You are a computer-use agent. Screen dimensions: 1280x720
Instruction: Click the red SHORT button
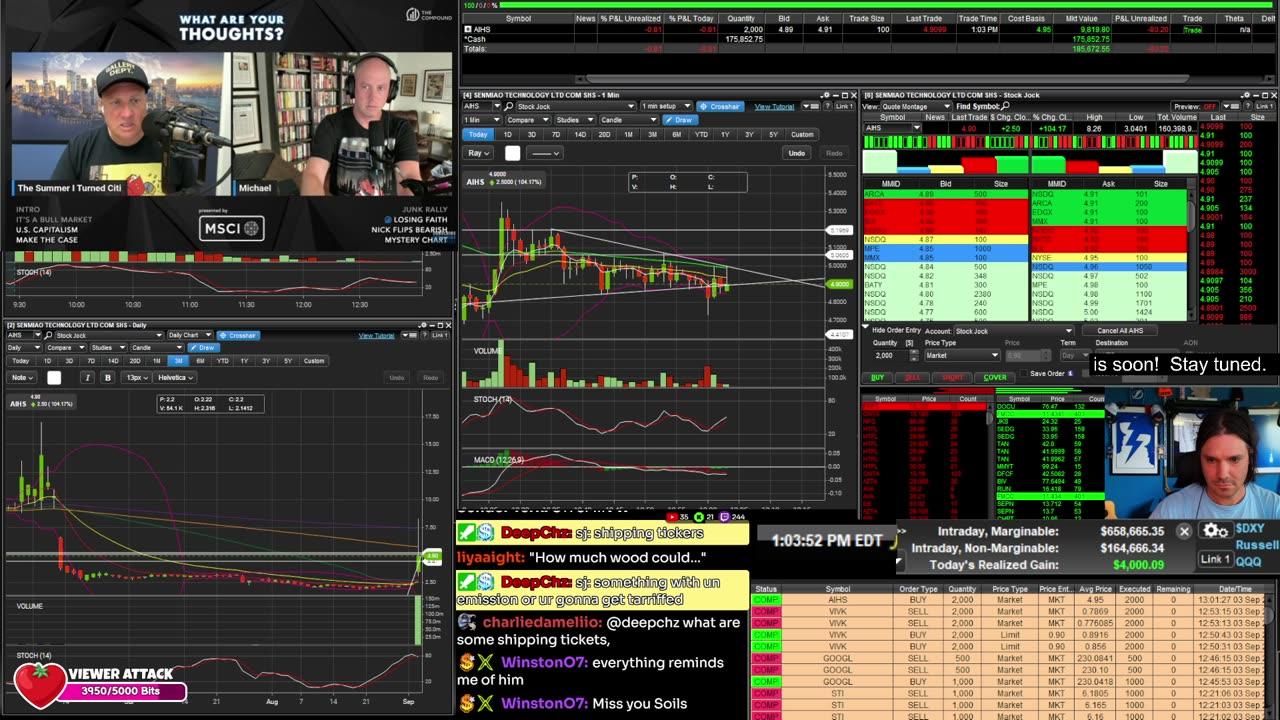click(952, 378)
